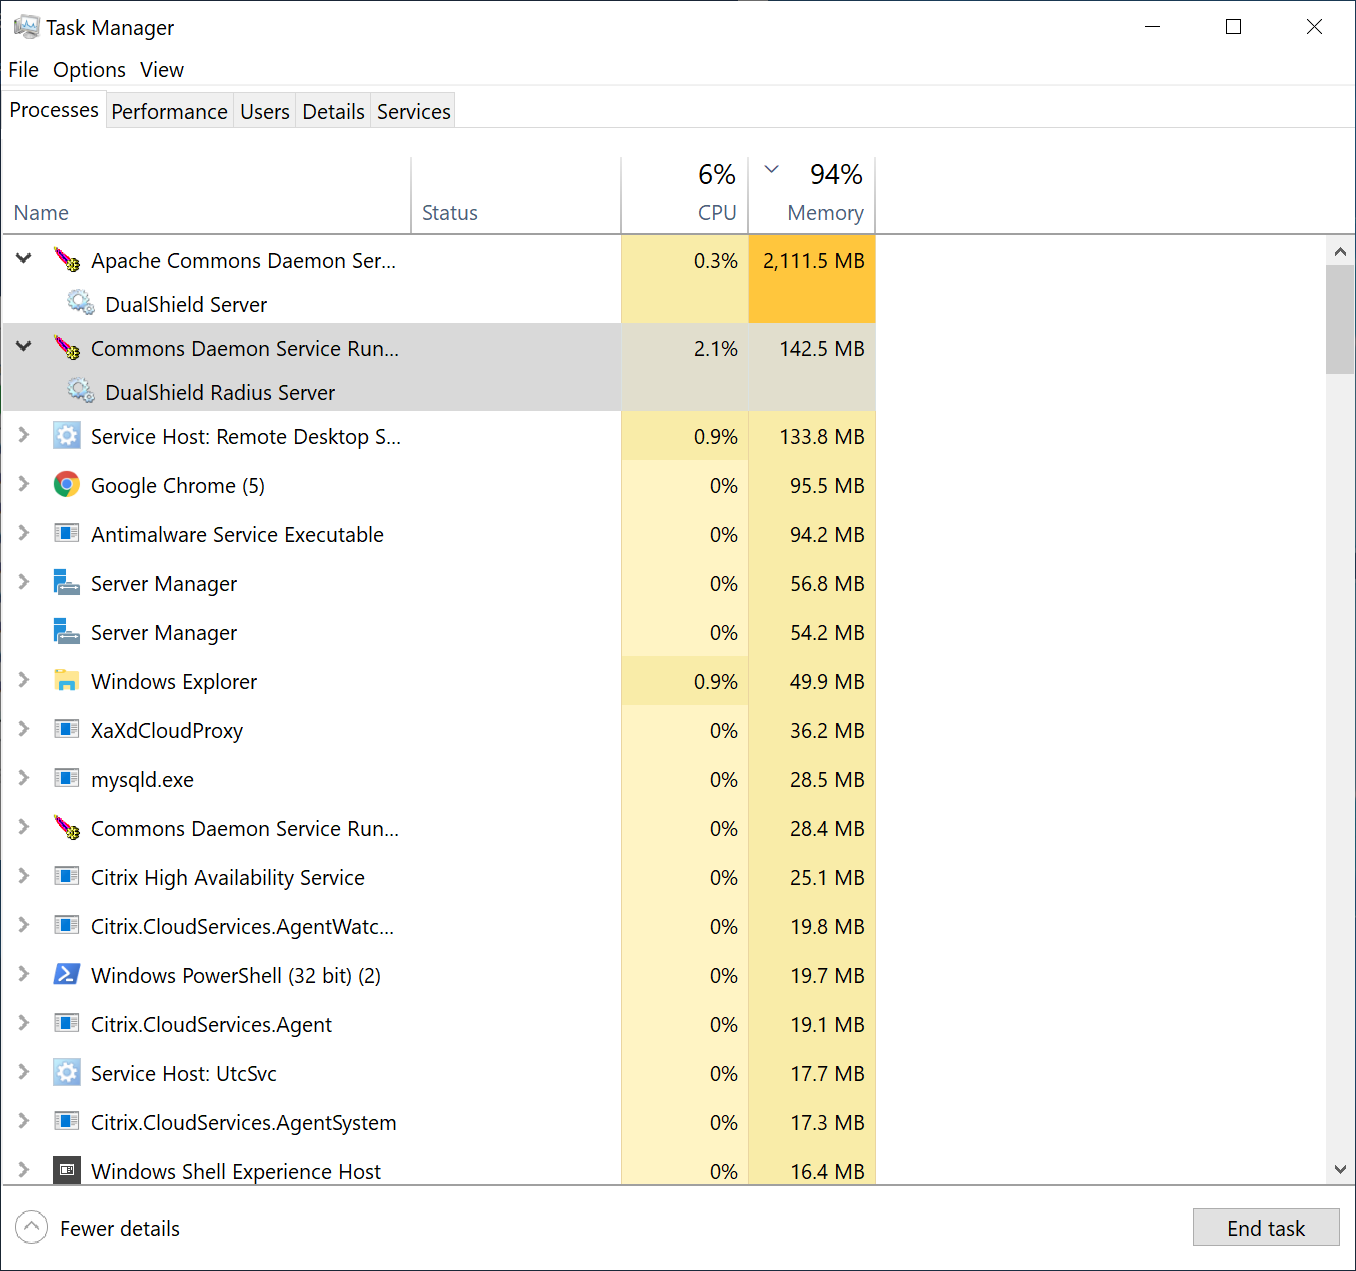The height and width of the screenshot is (1271, 1356).
Task: Click the End task button
Action: pyautogui.click(x=1265, y=1228)
